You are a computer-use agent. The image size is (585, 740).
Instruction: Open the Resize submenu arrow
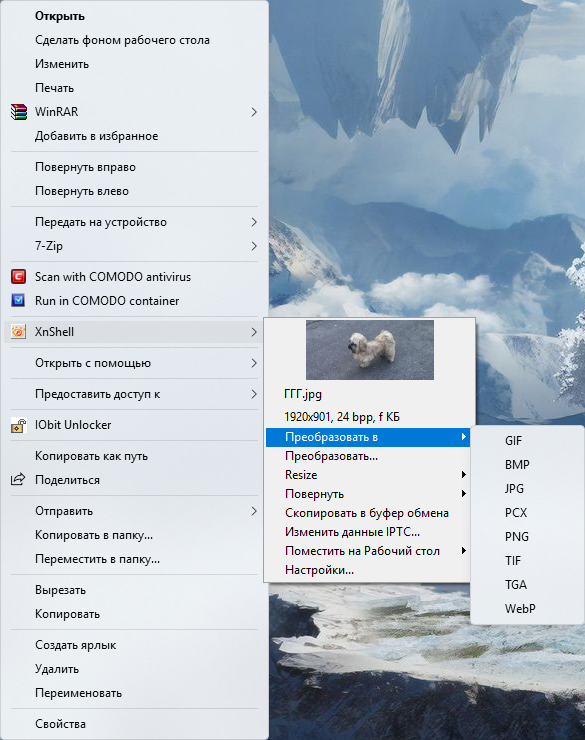(x=464, y=475)
